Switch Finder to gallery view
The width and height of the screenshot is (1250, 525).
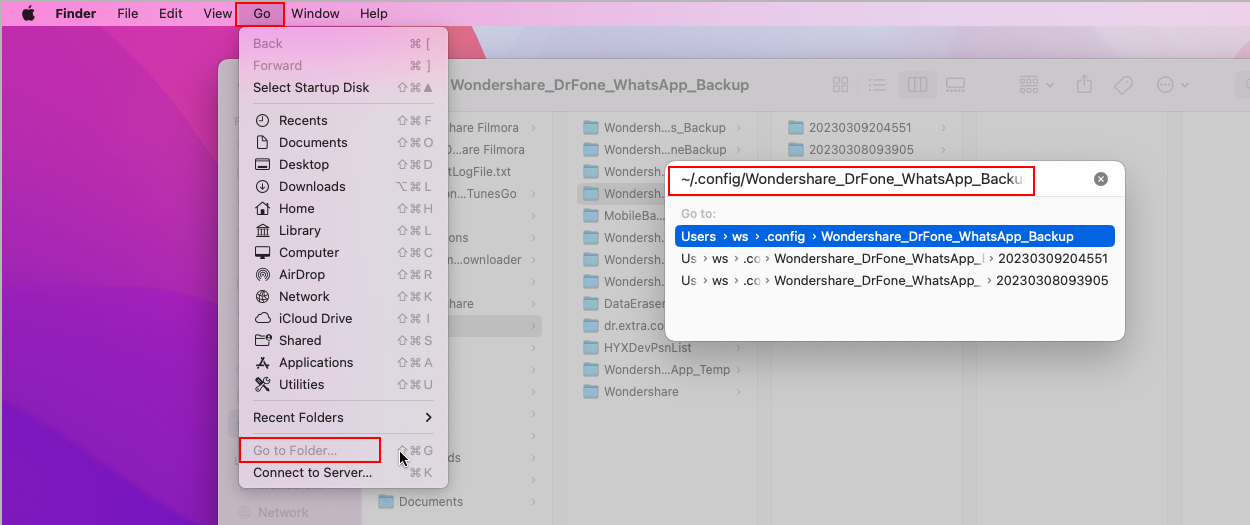point(954,85)
